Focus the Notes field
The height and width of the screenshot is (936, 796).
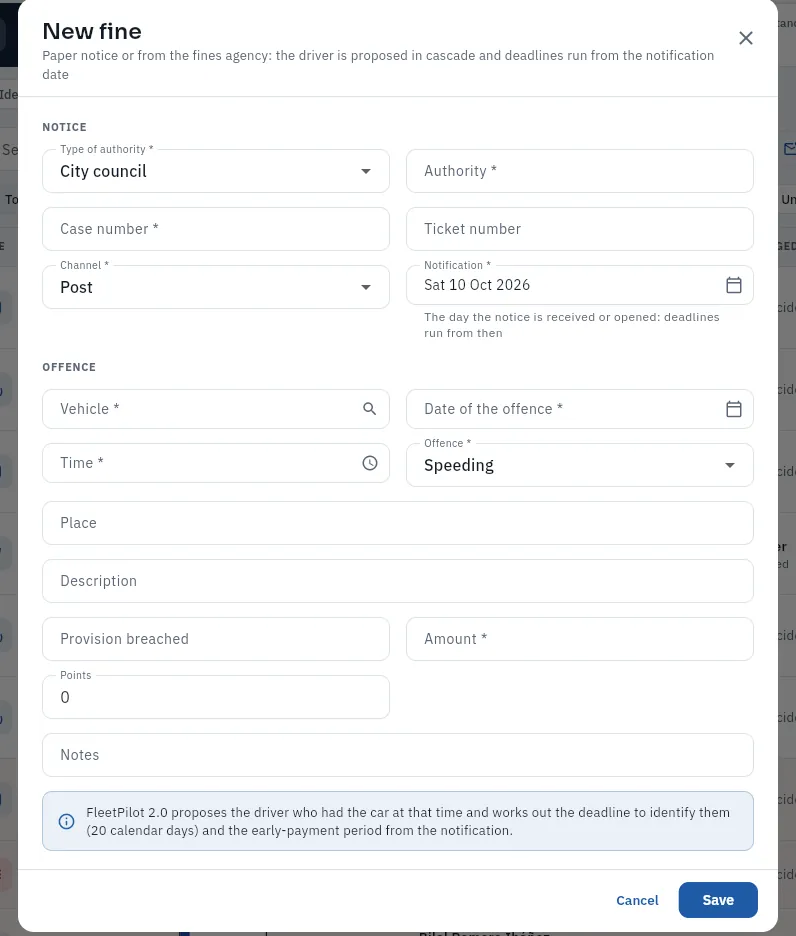pyautogui.click(x=398, y=755)
